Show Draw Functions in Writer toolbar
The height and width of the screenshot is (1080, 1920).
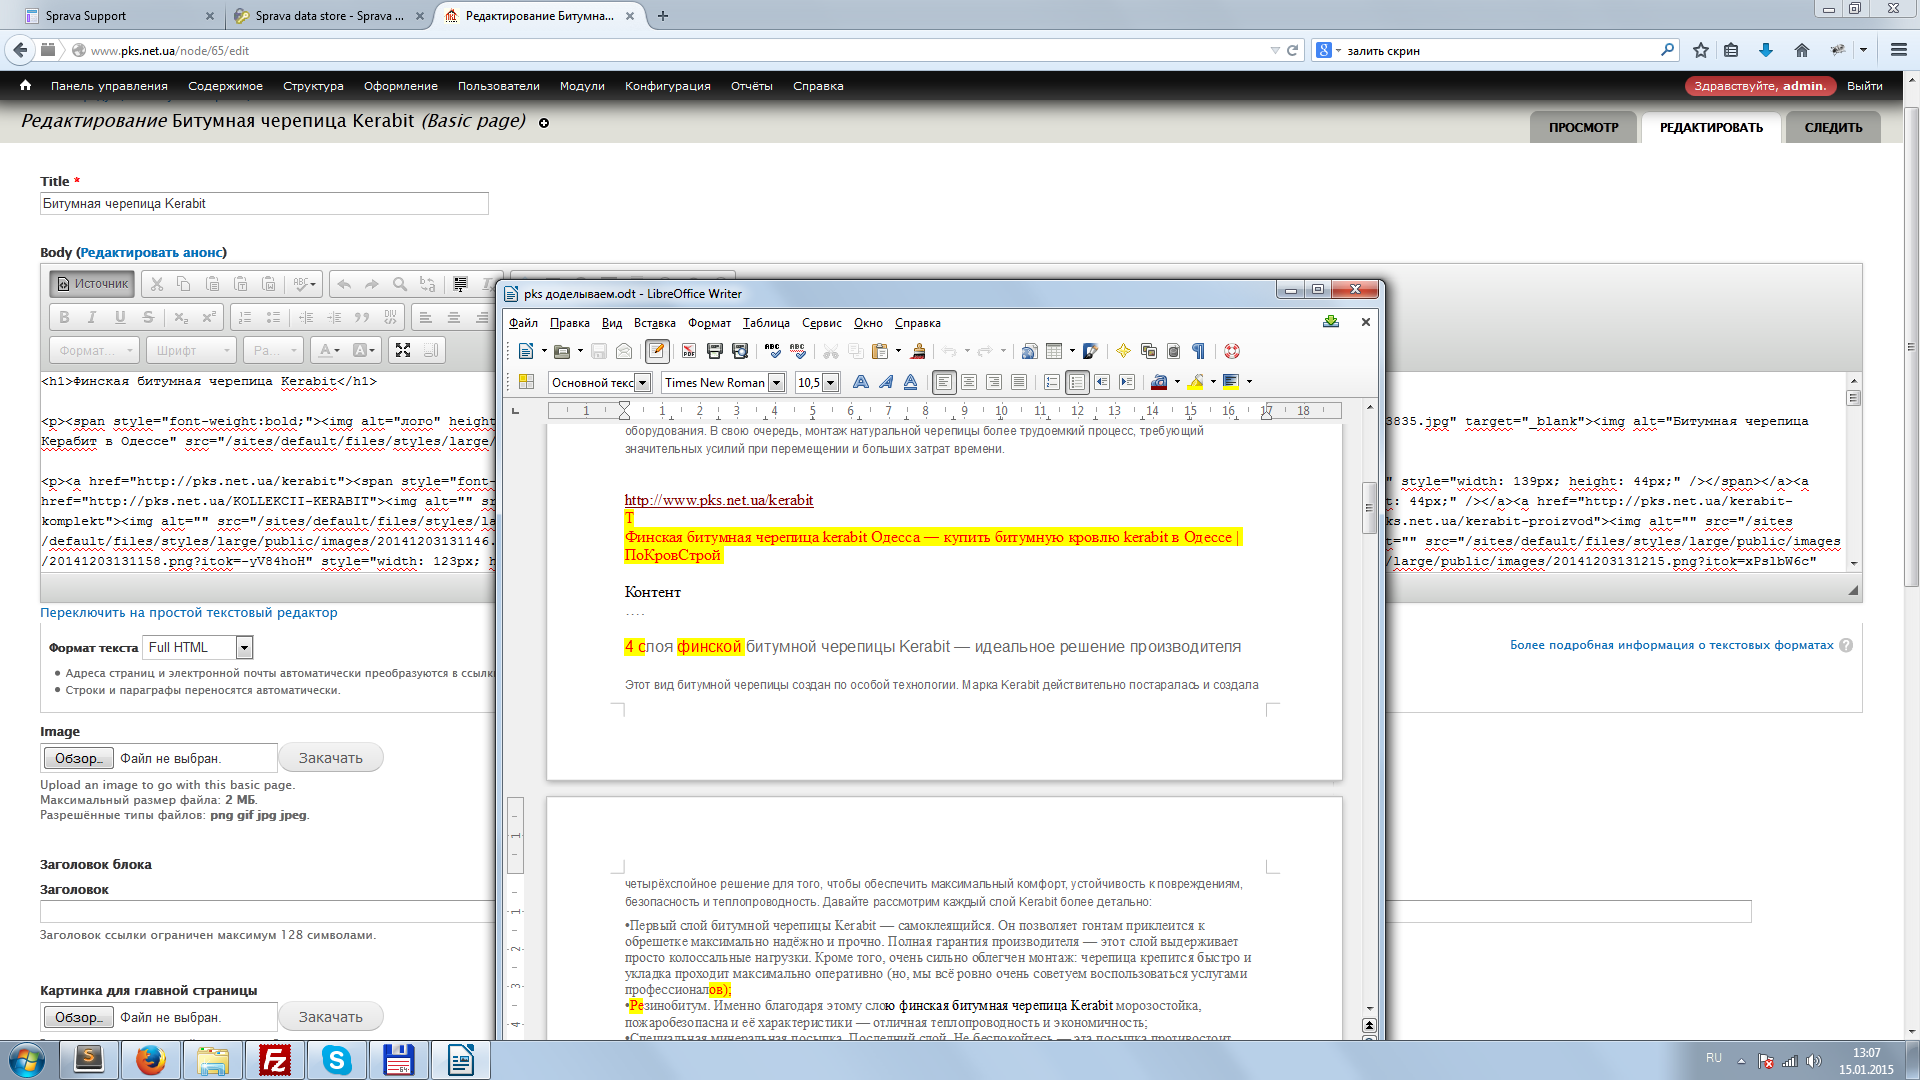click(1091, 351)
